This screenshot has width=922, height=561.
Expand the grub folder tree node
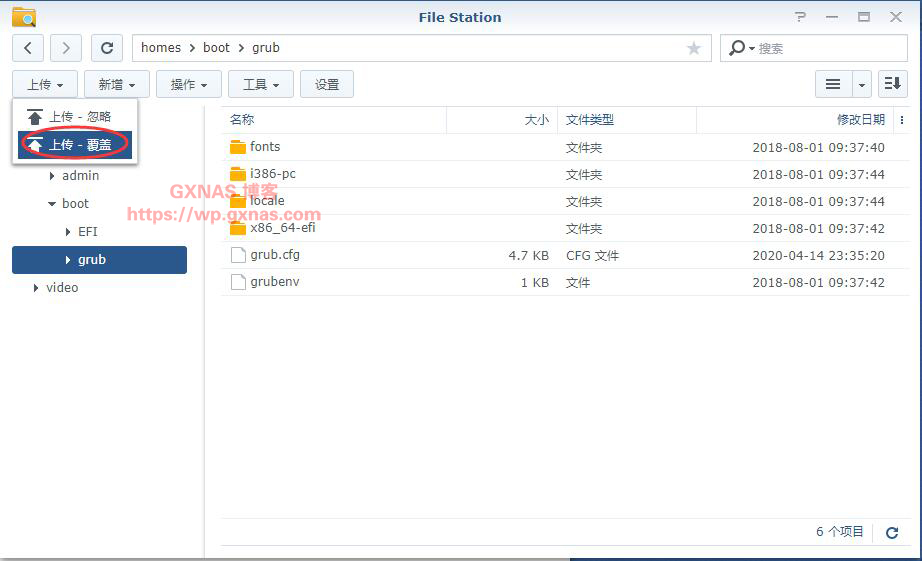pyautogui.click(x=68, y=260)
